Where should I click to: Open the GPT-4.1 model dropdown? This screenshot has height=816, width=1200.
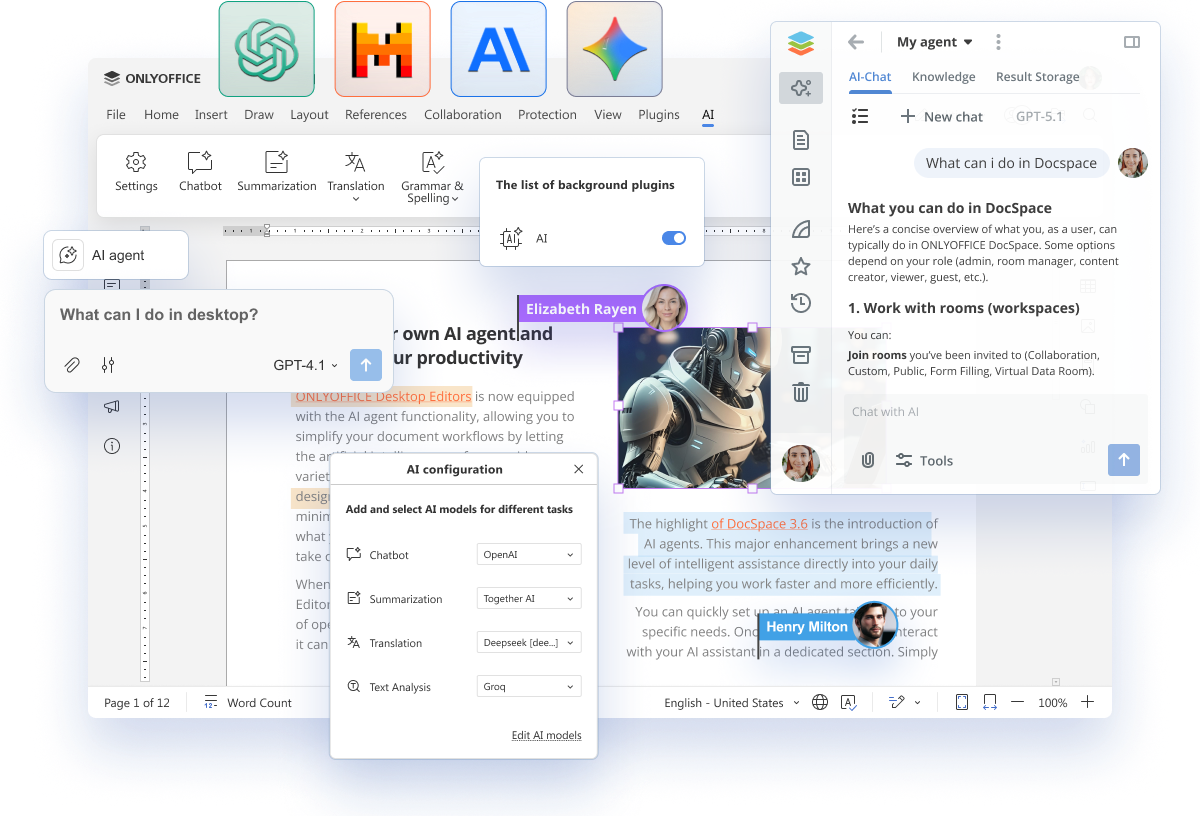coord(305,364)
